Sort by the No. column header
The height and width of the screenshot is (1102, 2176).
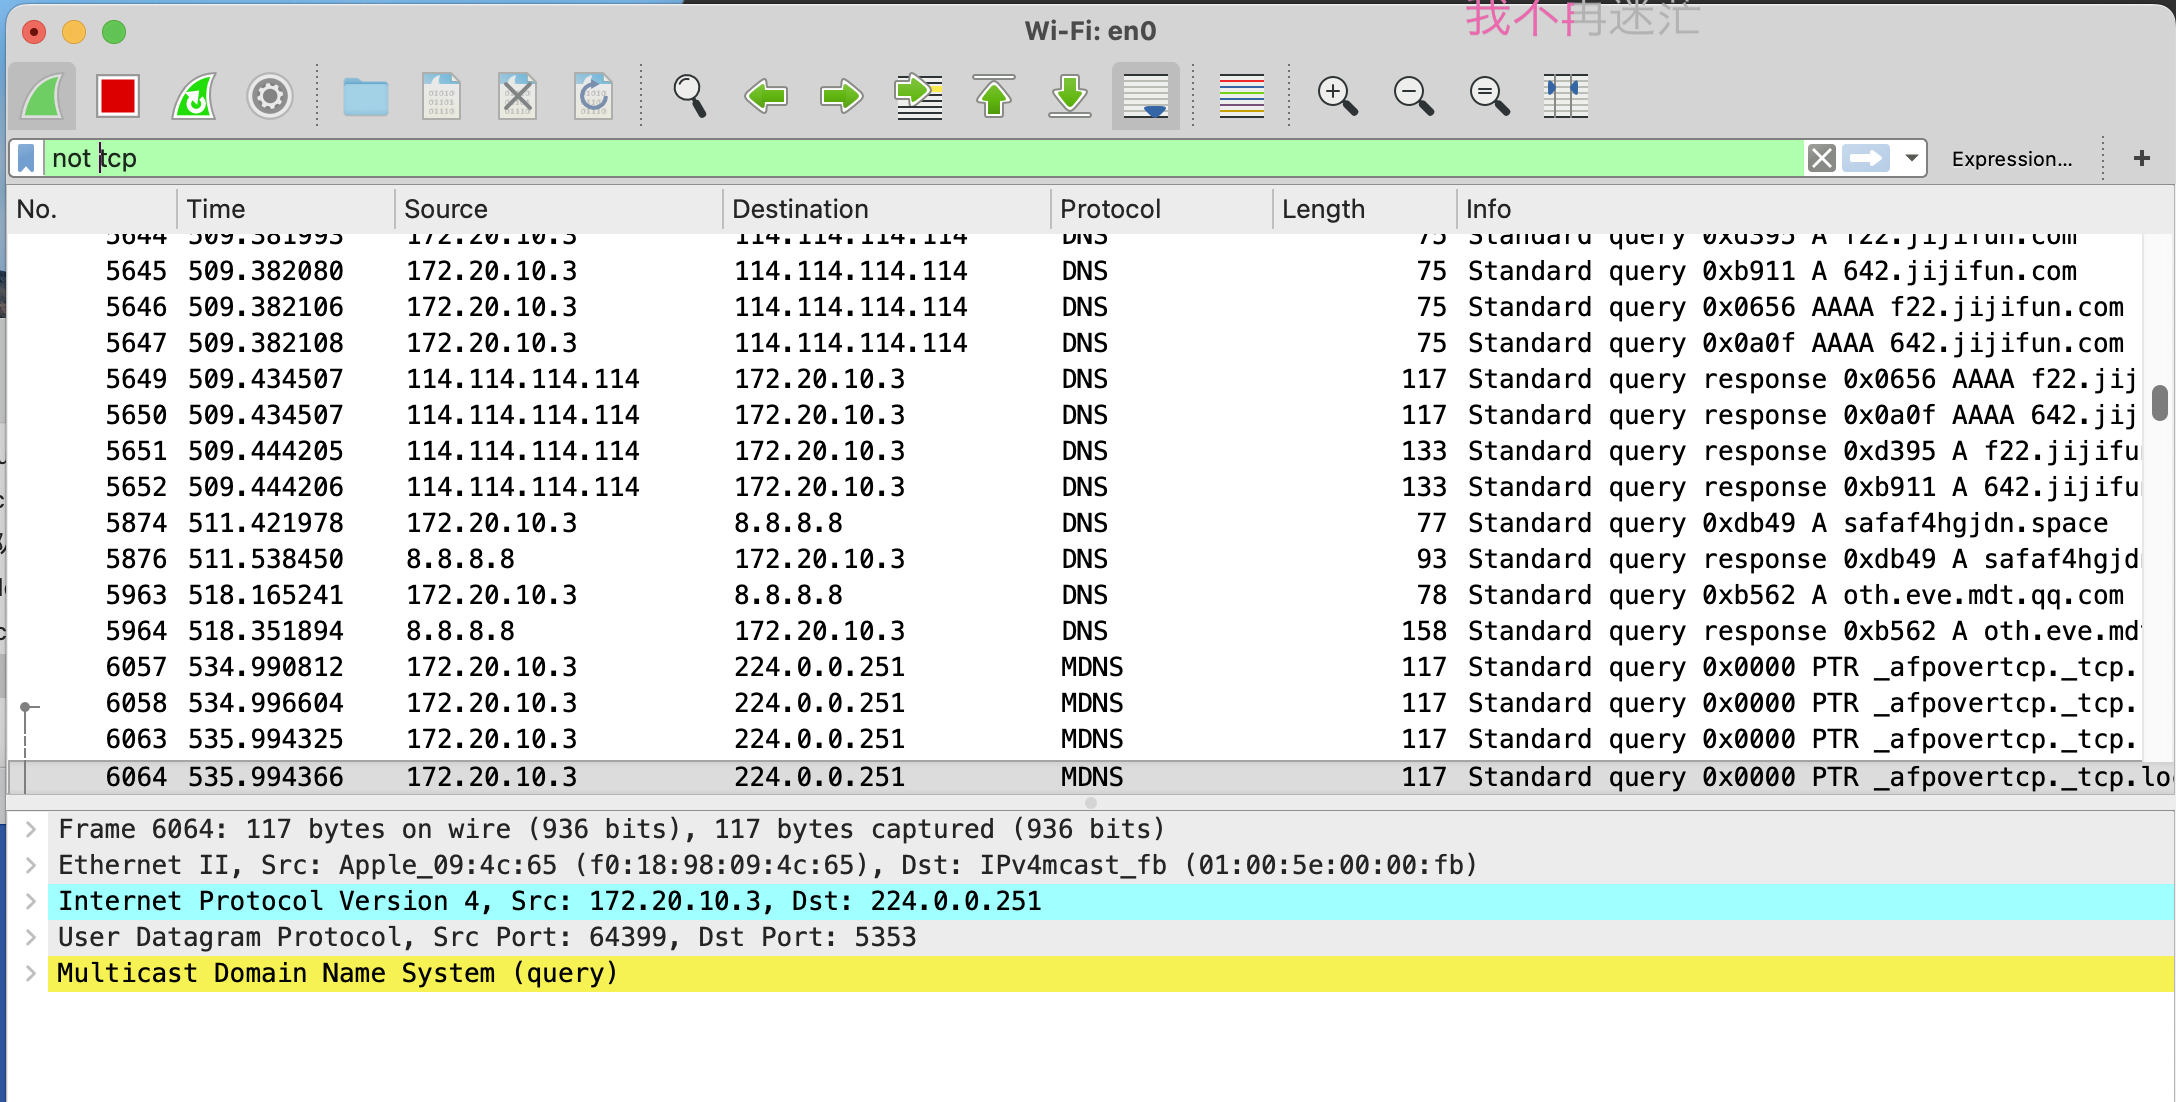(92, 209)
